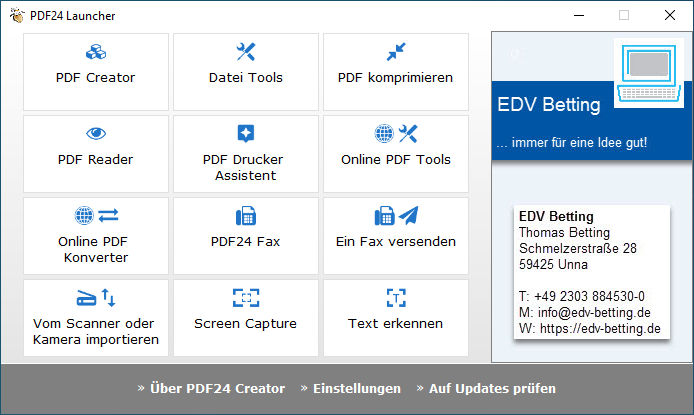Screen dimensions: 694x415
Task: Click the EDV Betting contact card
Action: pos(592,272)
